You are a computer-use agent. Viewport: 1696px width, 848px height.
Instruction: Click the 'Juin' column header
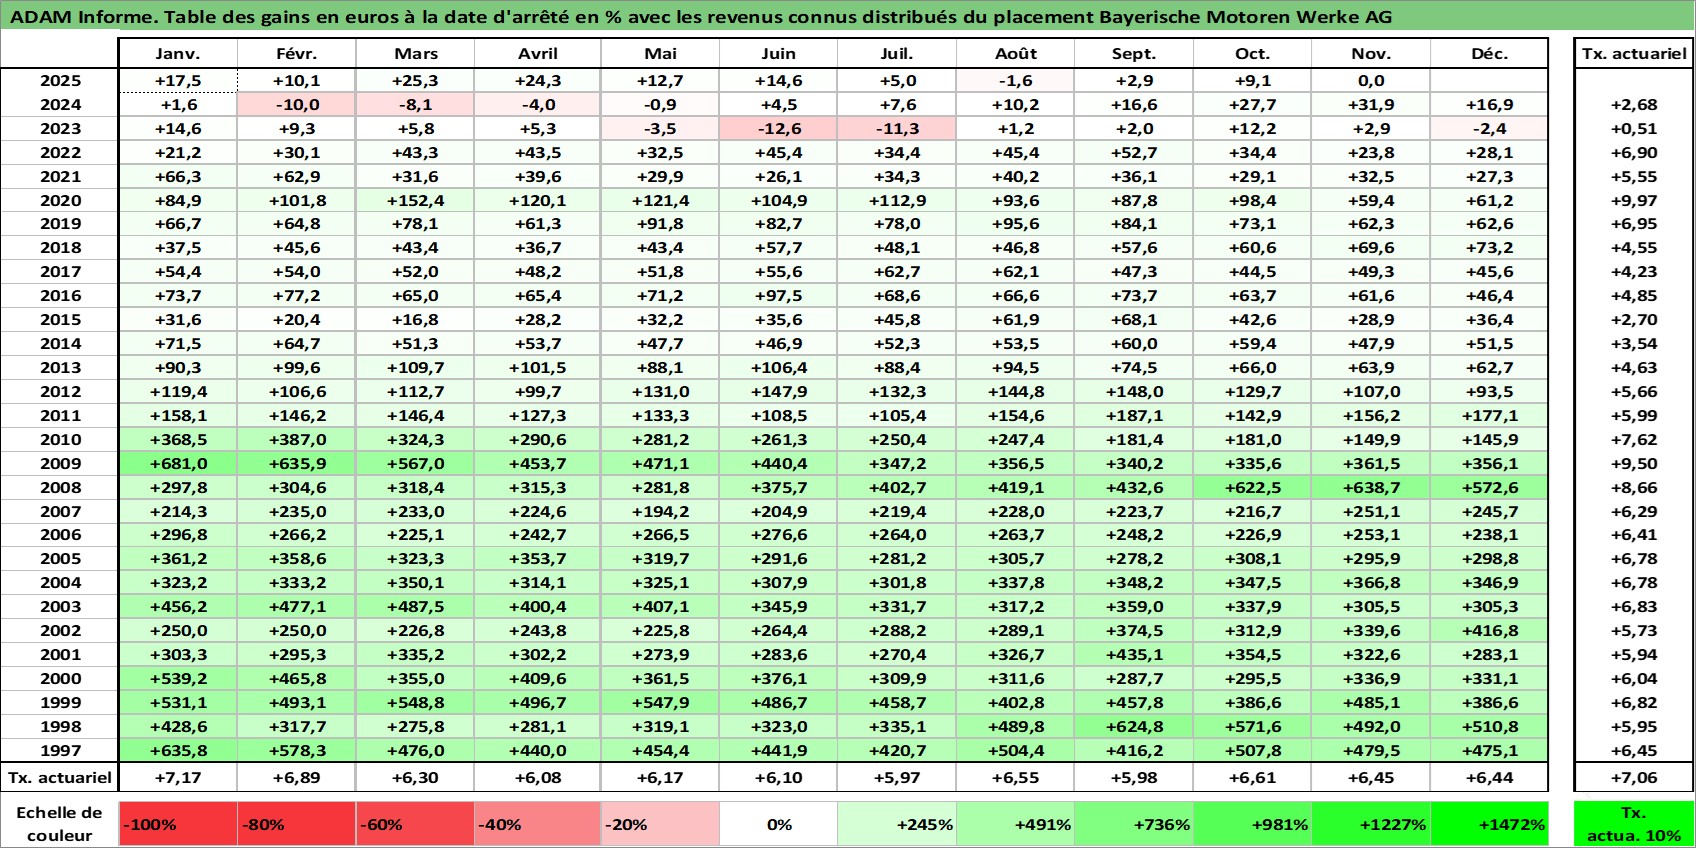pyautogui.click(x=779, y=54)
